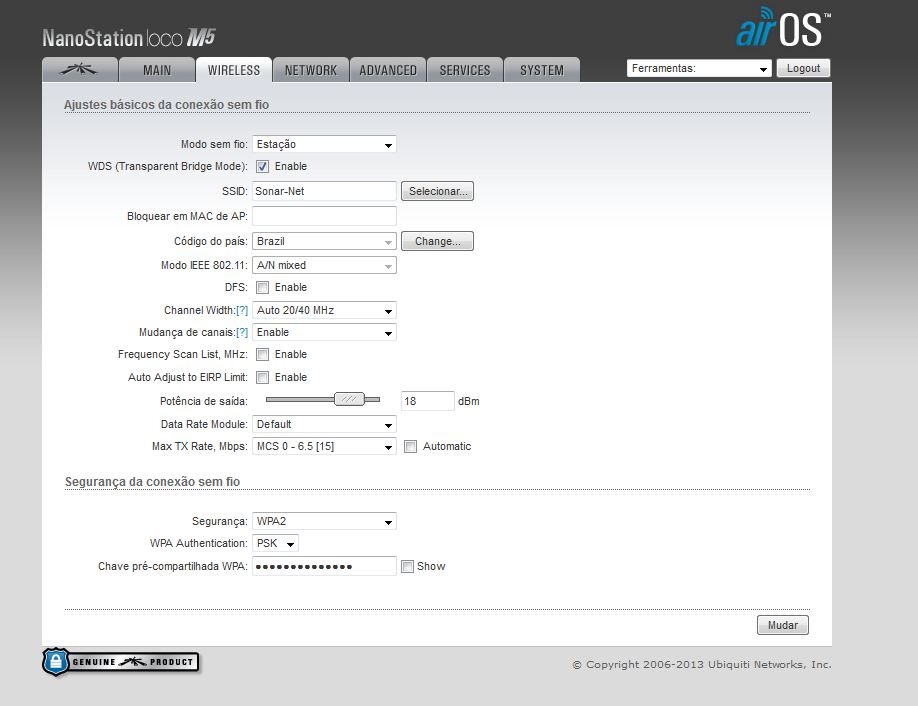The image size is (918, 706).
Task: Open the Segurança dropdown
Action: tap(324, 521)
